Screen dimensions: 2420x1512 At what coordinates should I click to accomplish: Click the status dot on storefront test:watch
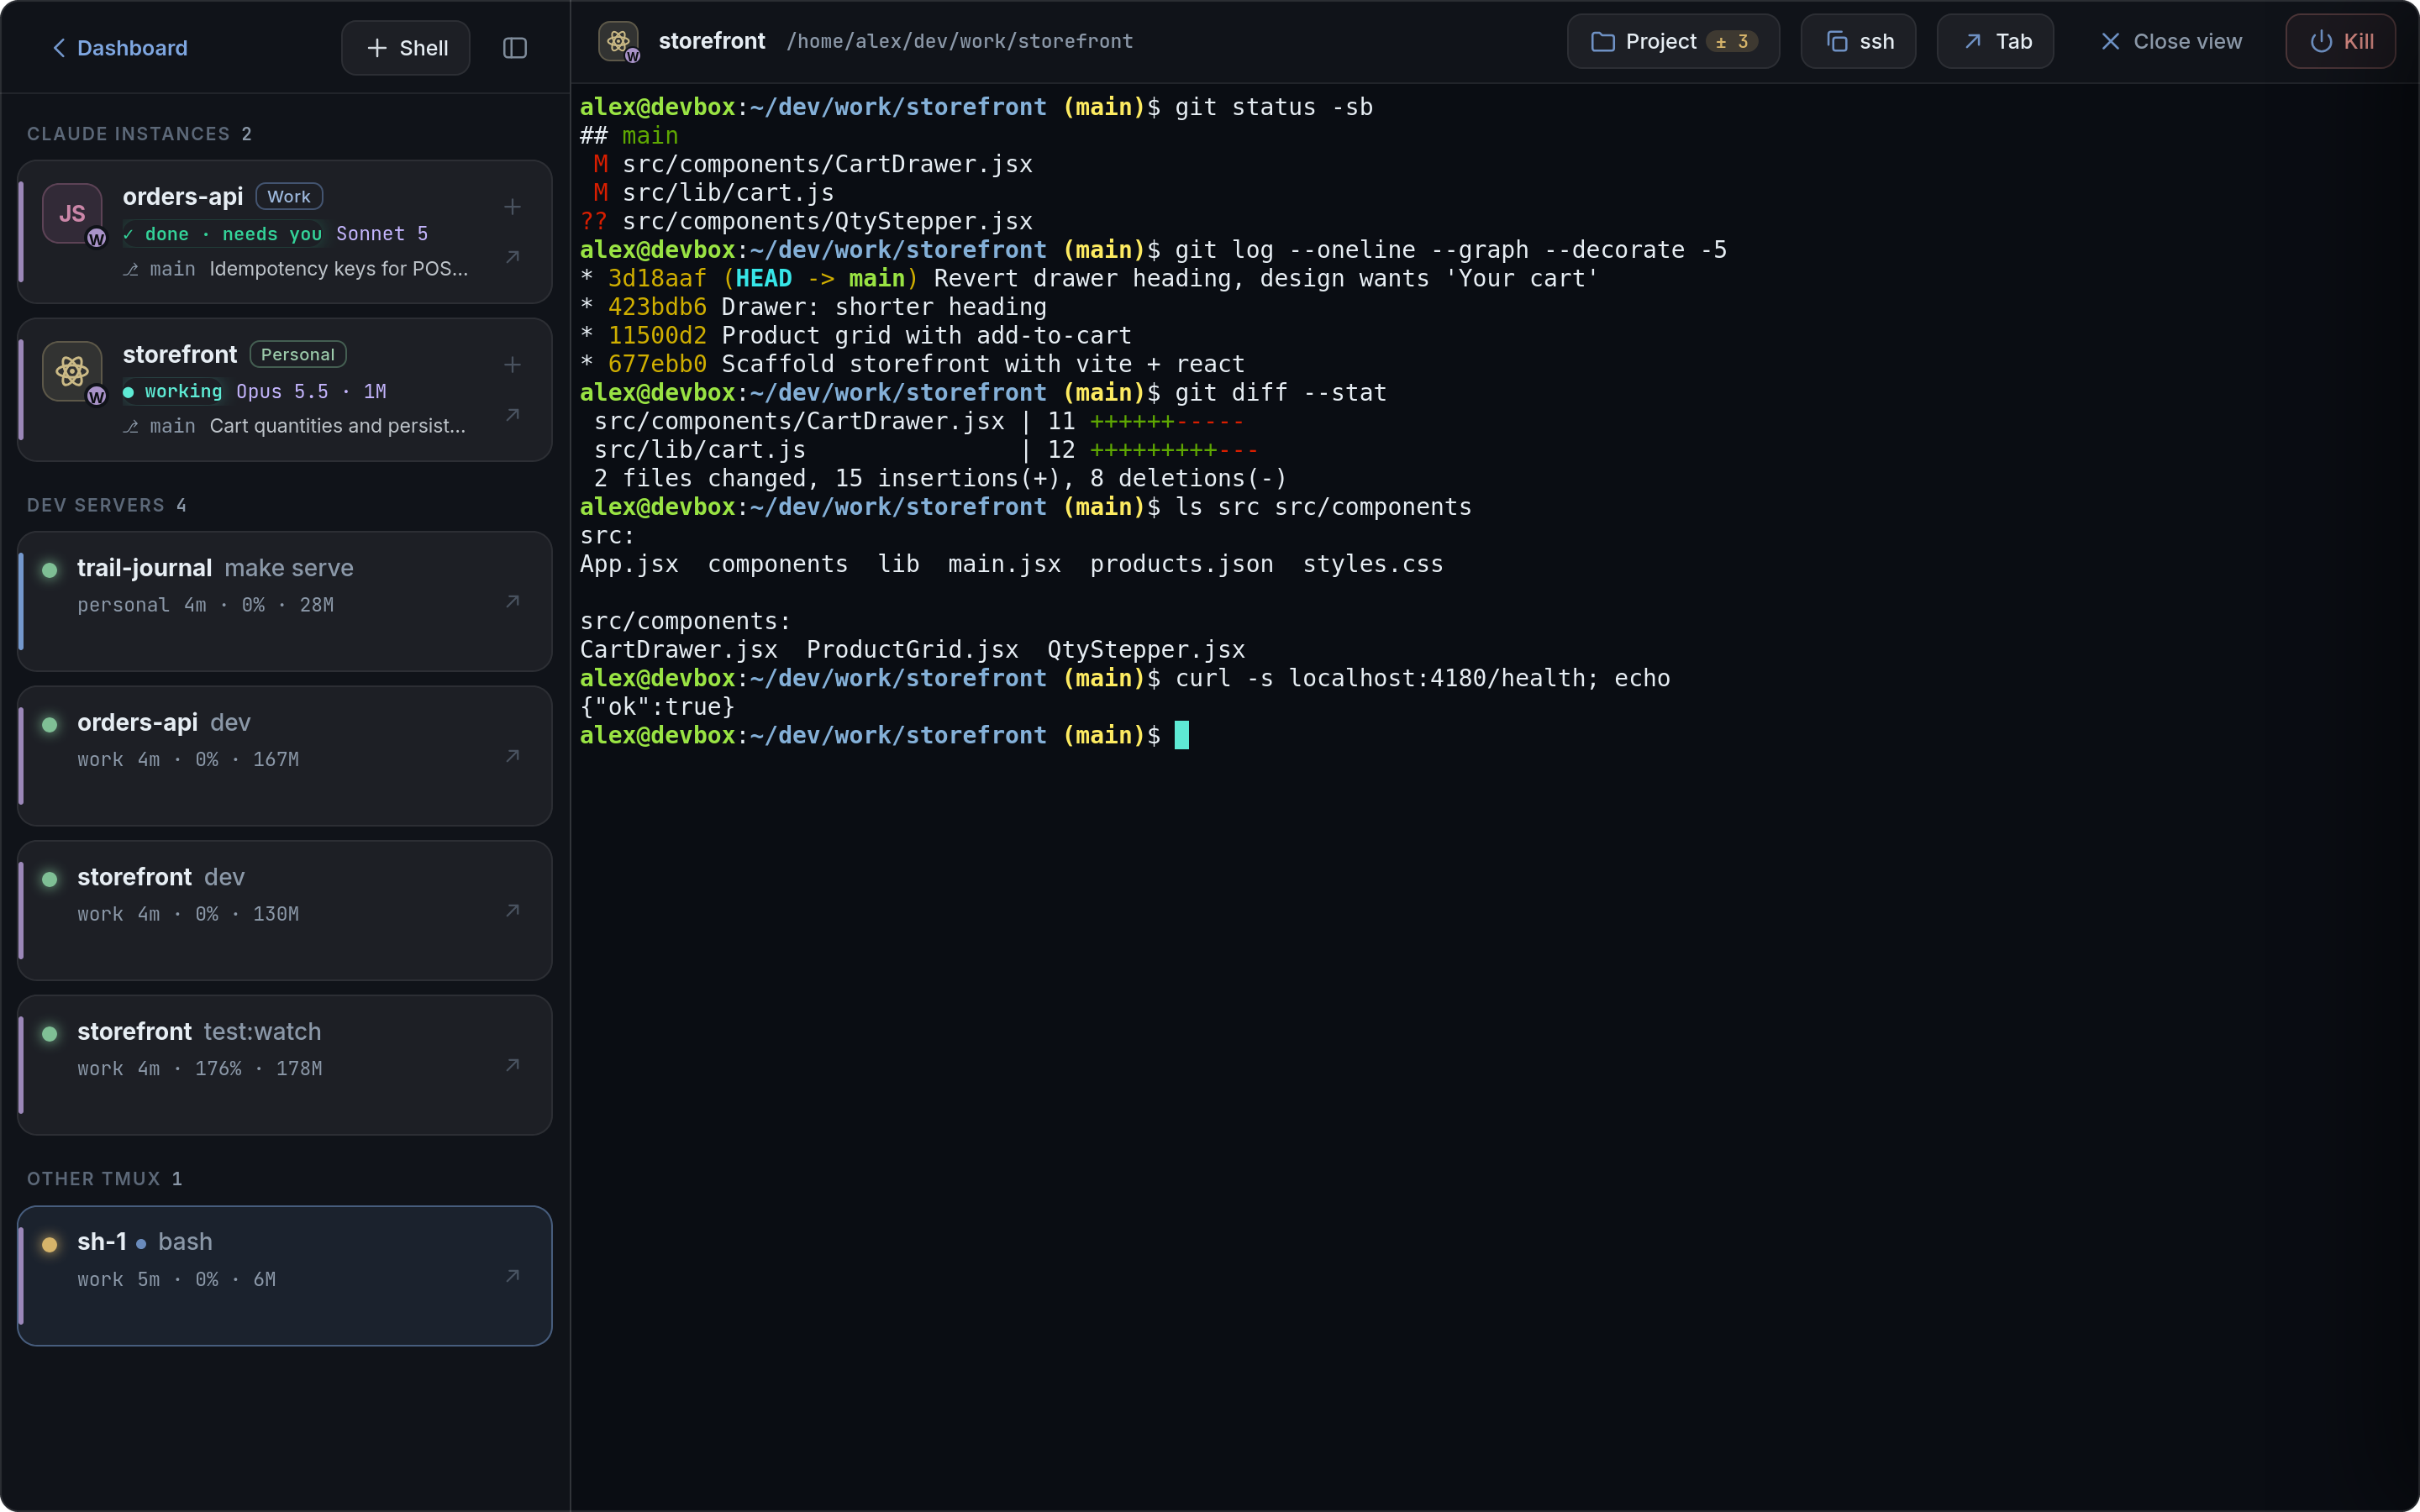(x=49, y=1033)
